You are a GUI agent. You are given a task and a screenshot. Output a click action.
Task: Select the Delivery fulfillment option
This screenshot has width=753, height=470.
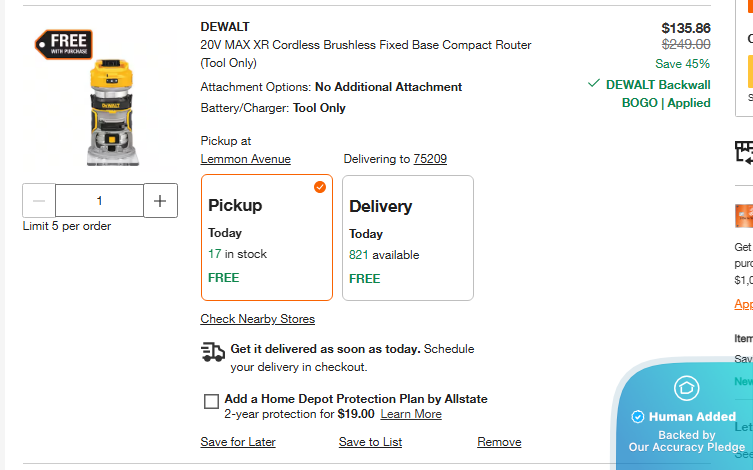(x=407, y=238)
